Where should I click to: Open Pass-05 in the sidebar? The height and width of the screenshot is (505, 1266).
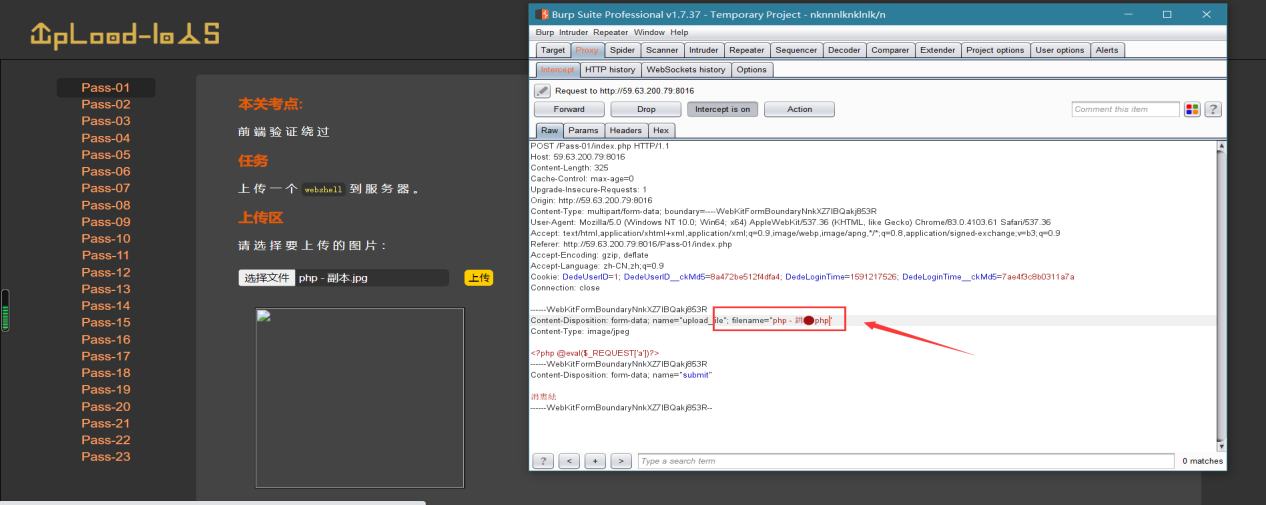pos(106,154)
